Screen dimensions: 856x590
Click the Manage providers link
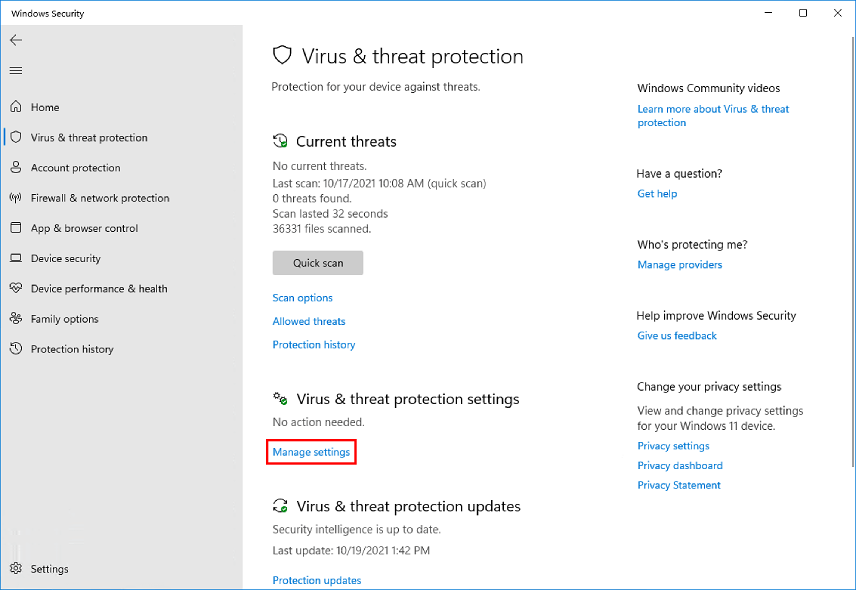tap(679, 265)
